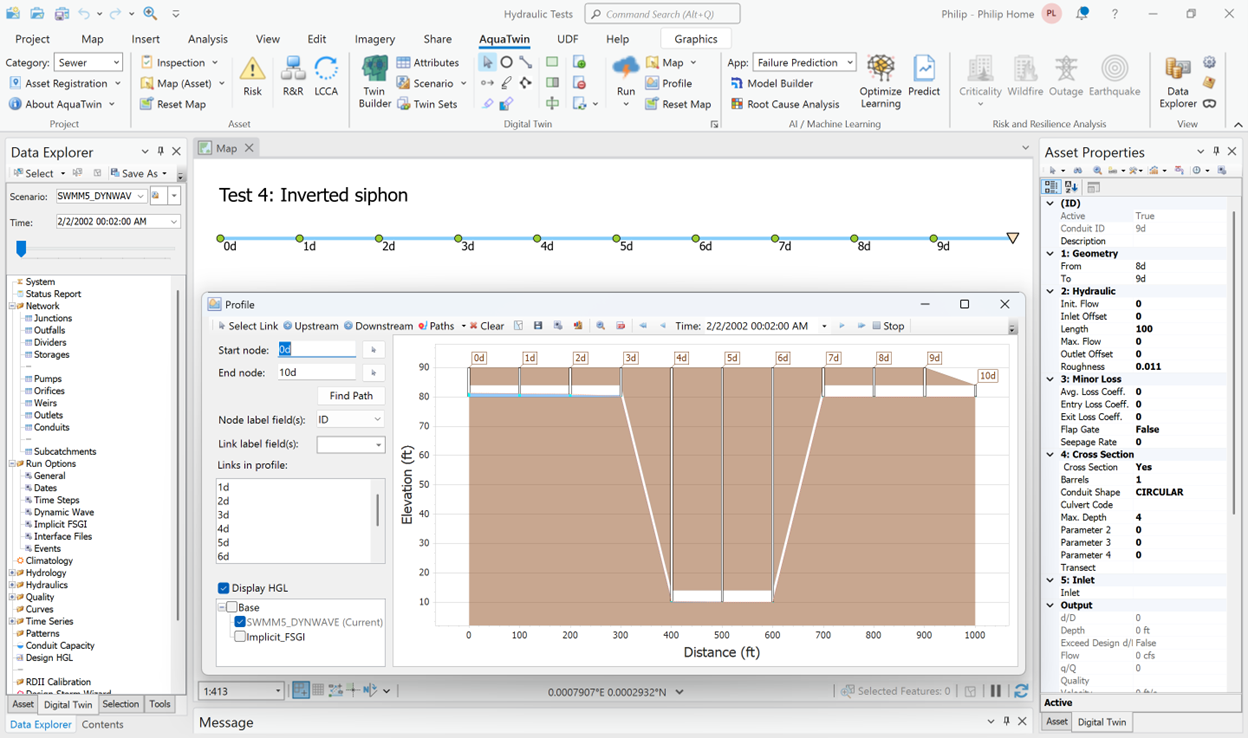Uncheck SWMM5_DYNWAVE (Current) checkbox
Image resolution: width=1248 pixels, height=738 pixels.
point(240,622)
